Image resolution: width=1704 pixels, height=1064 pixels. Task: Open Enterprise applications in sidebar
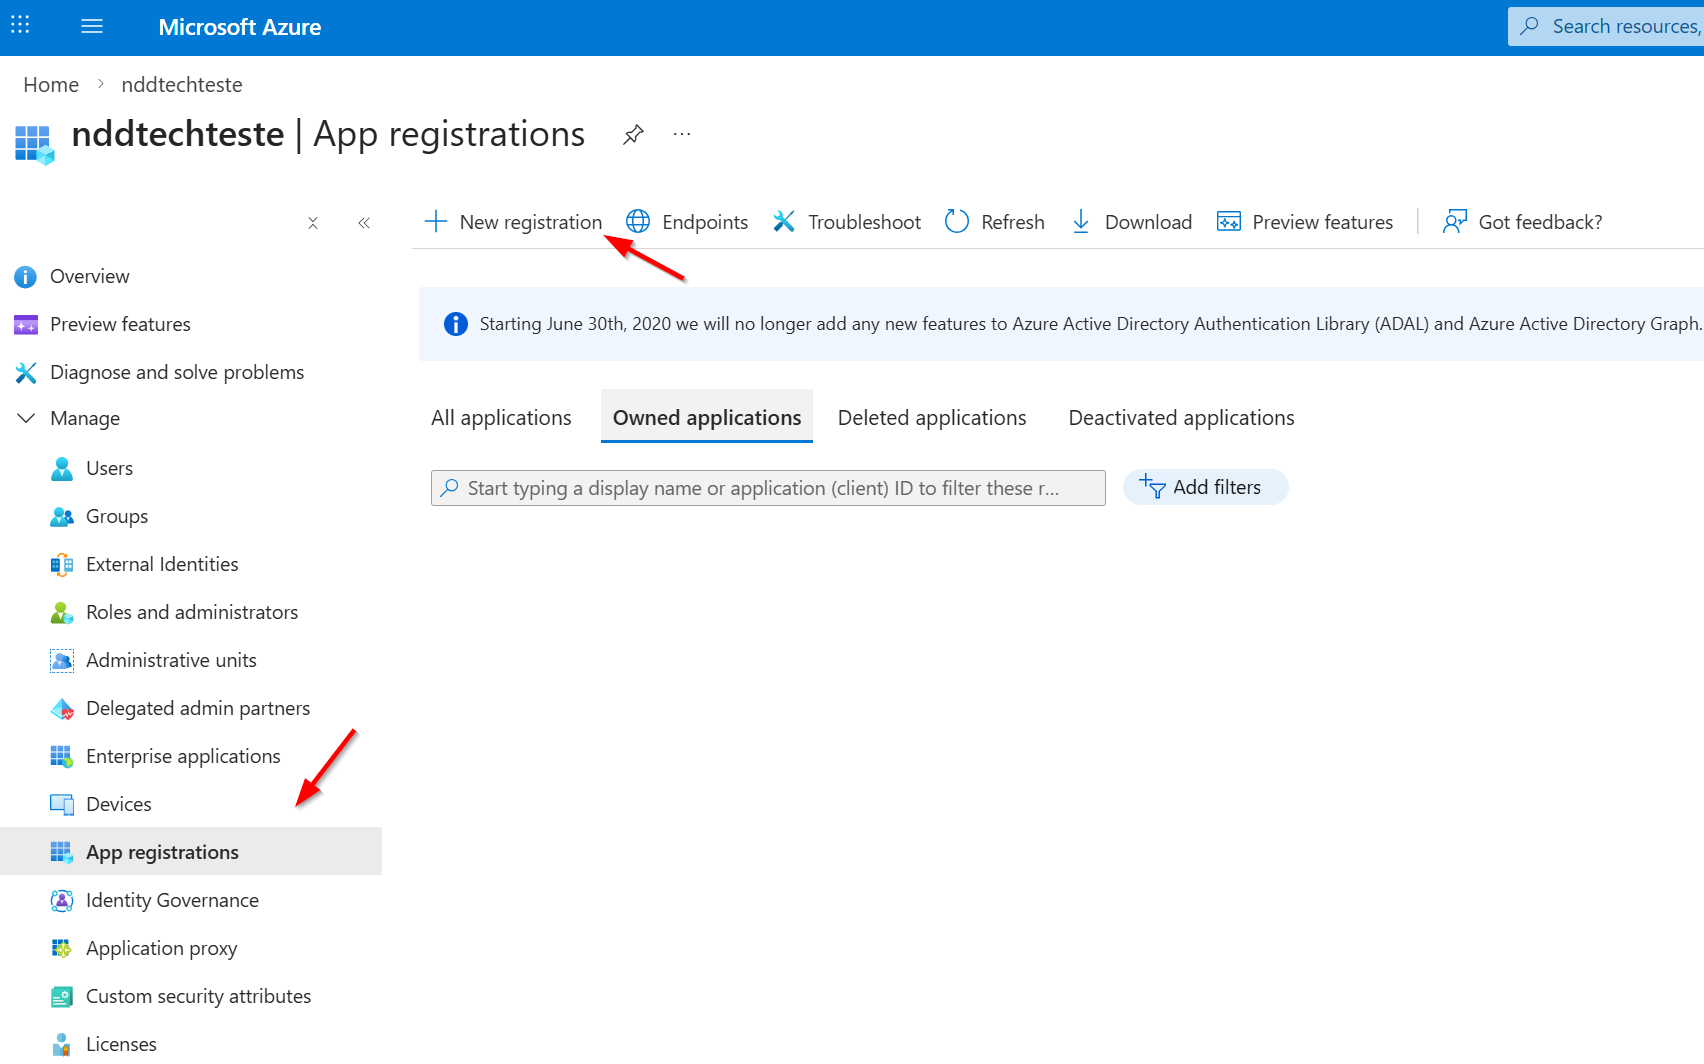pyautogui.click(x=183, y=757)
